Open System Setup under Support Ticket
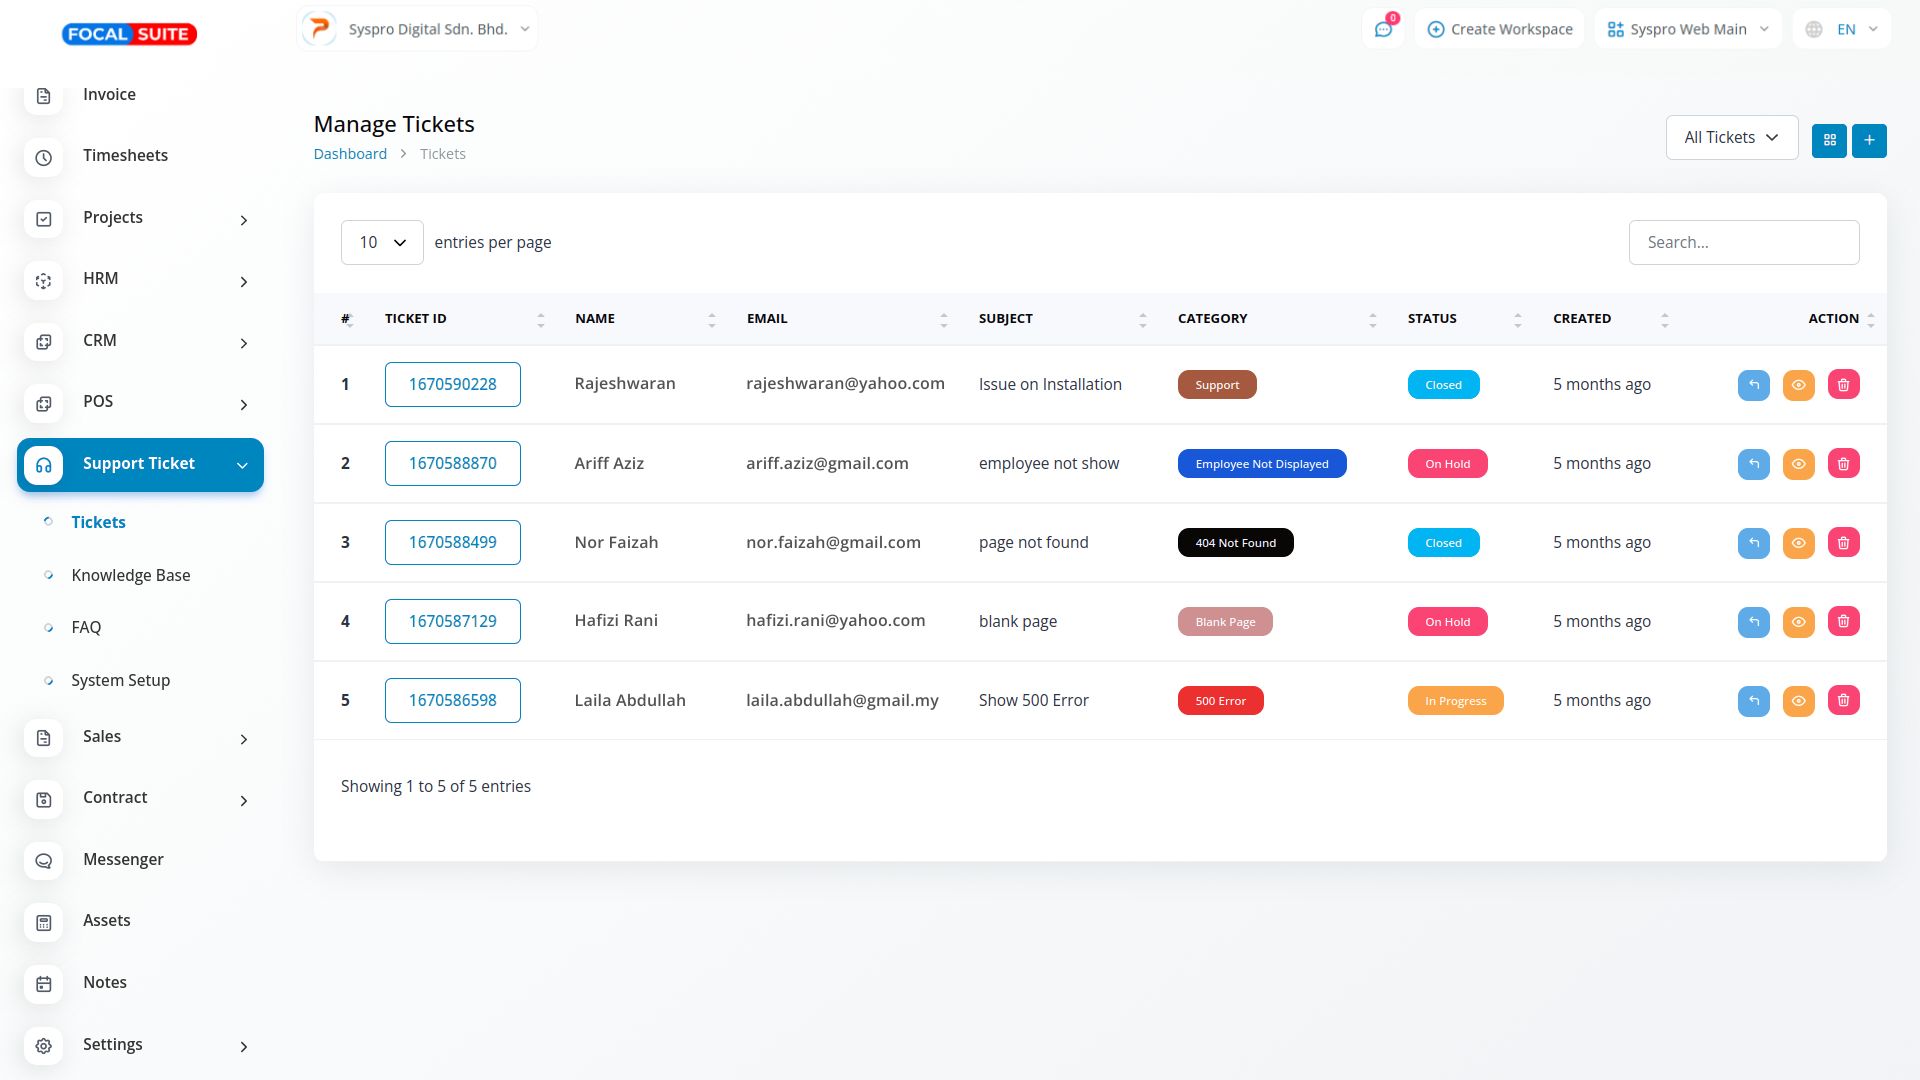 click(121, 681)
